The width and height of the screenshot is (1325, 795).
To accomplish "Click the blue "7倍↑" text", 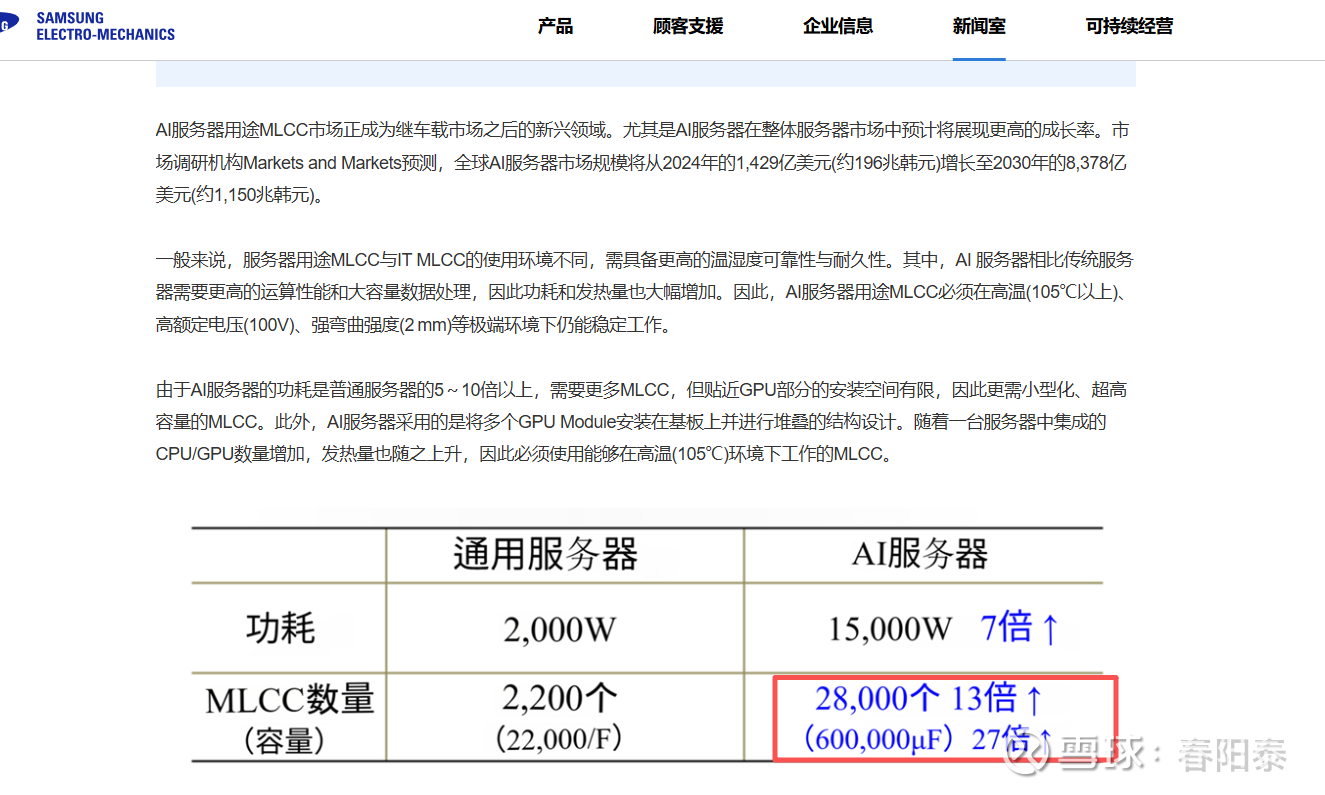I will tap(1020, 628).
